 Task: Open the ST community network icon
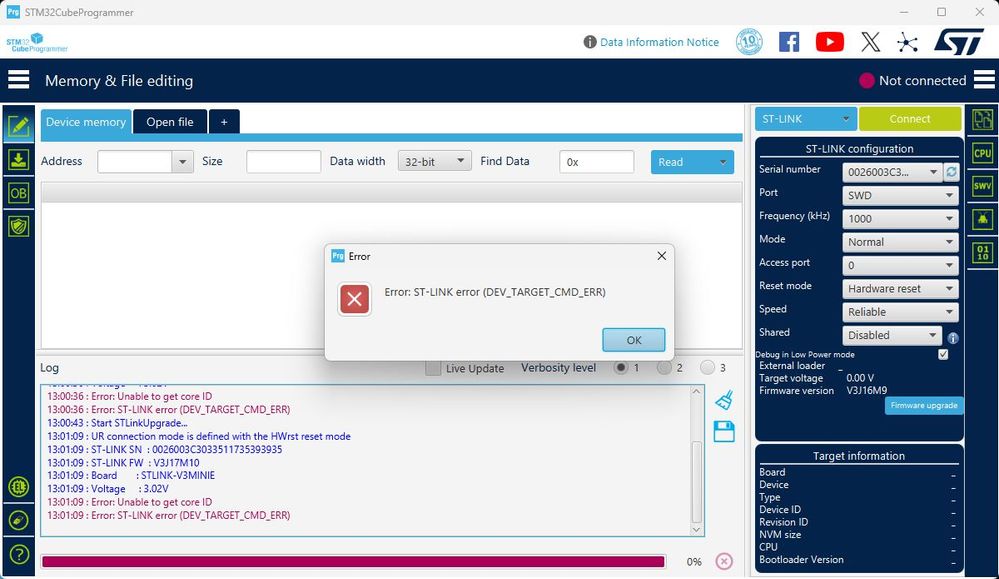coord(907,43)
